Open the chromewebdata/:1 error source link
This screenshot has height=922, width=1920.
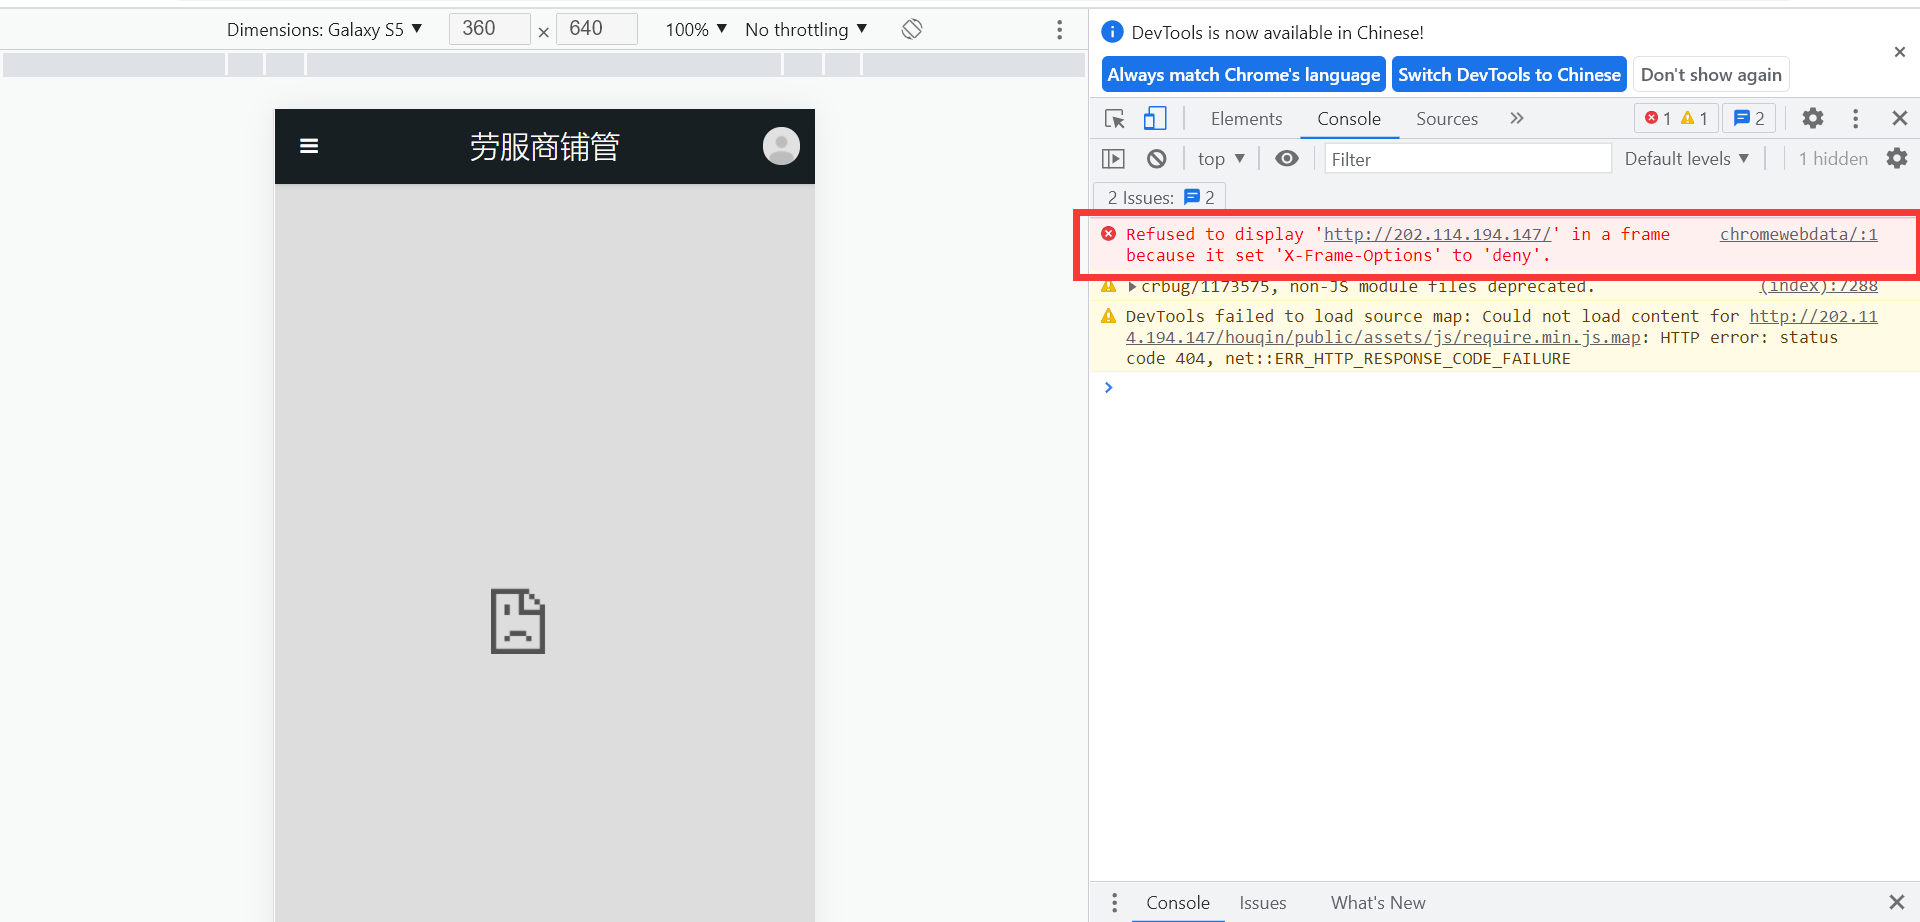pos(1798,234)
